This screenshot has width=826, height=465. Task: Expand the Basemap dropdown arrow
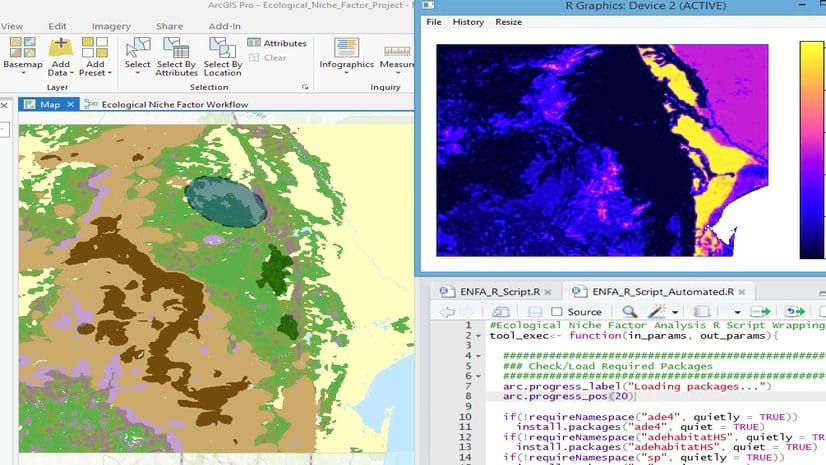(x=23, y=73)
